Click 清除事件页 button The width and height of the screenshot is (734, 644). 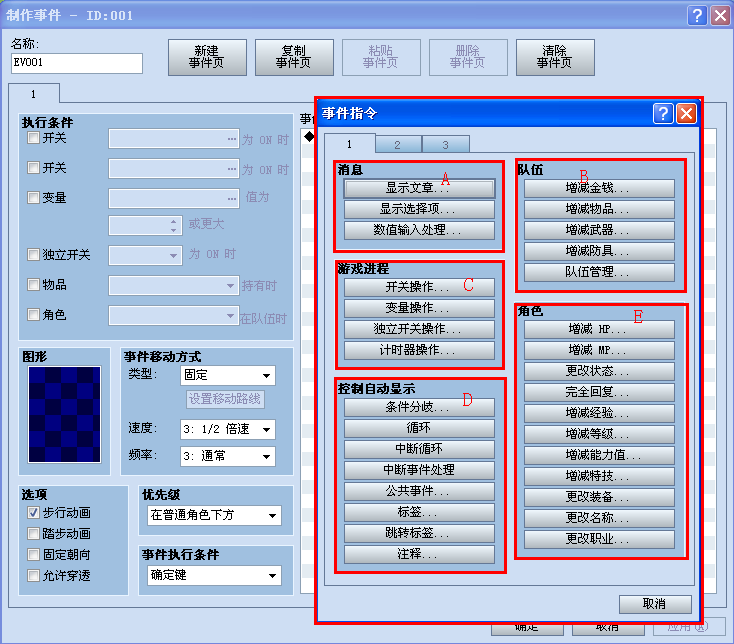click(x=555, y=57)
